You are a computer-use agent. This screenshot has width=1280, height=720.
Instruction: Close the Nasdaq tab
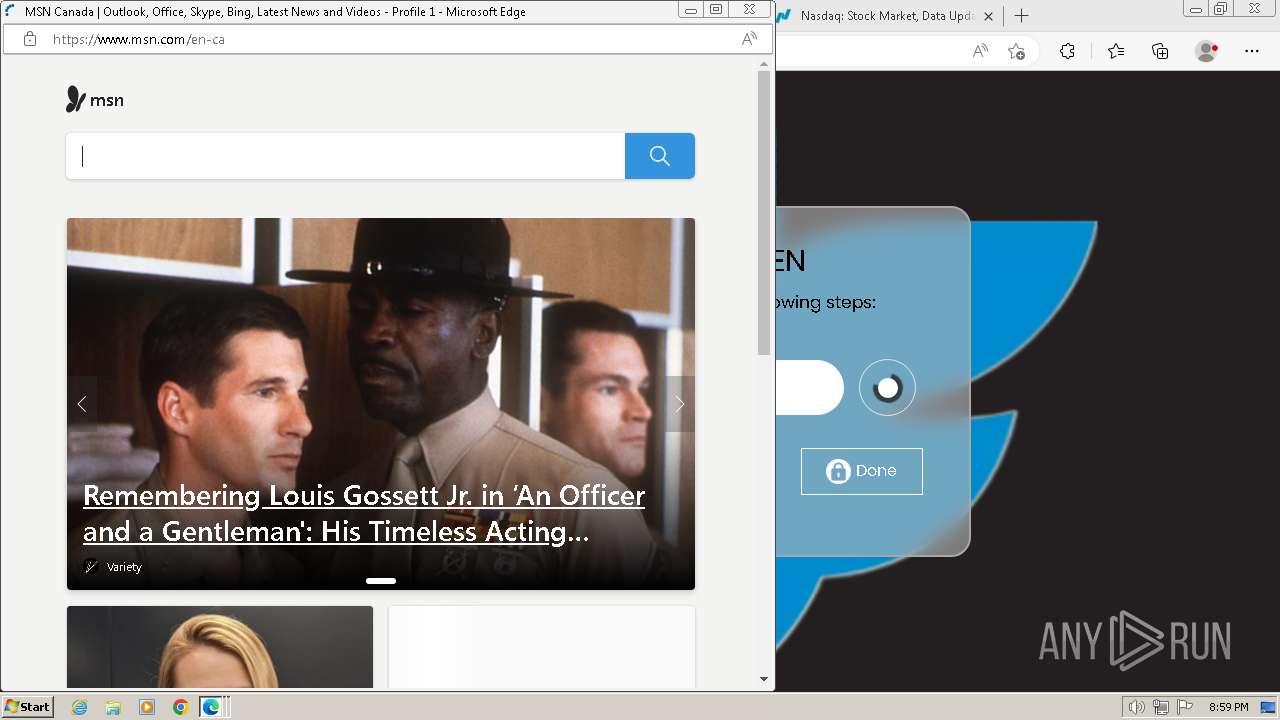(x=989, y=16)
